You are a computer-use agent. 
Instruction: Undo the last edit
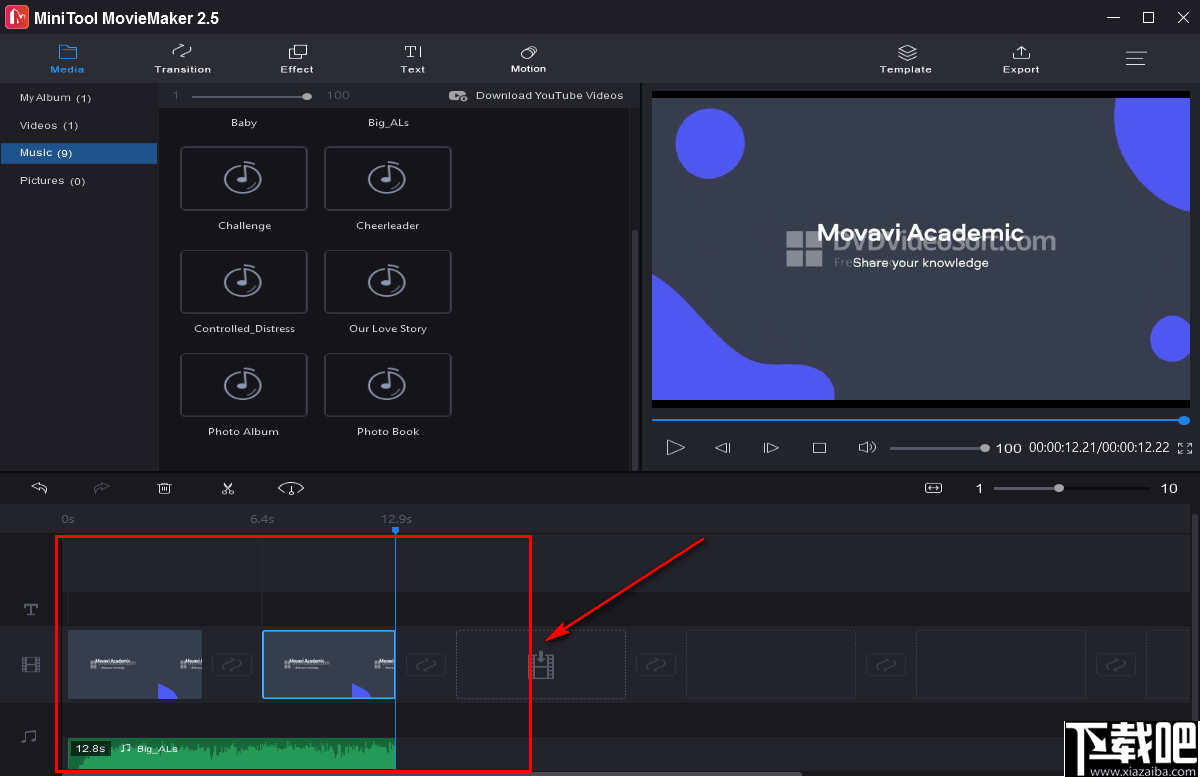tap(39, 488)
